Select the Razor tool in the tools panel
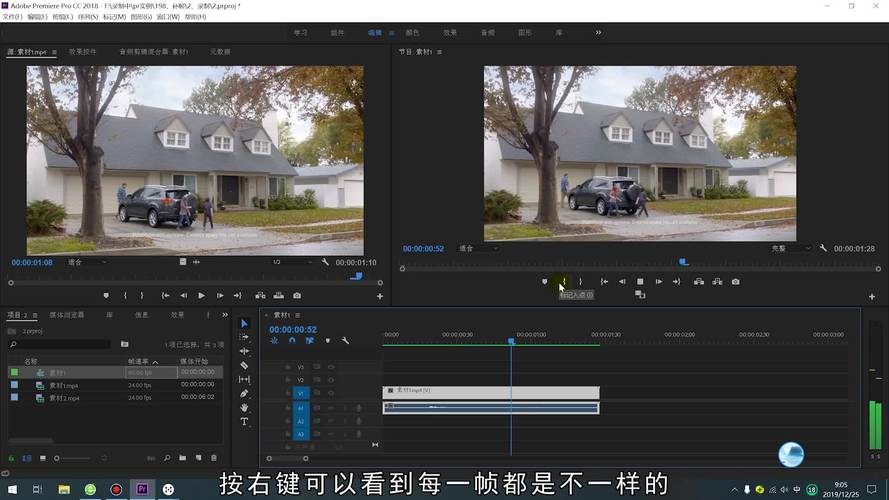889x500 pixels. point(244,366)
